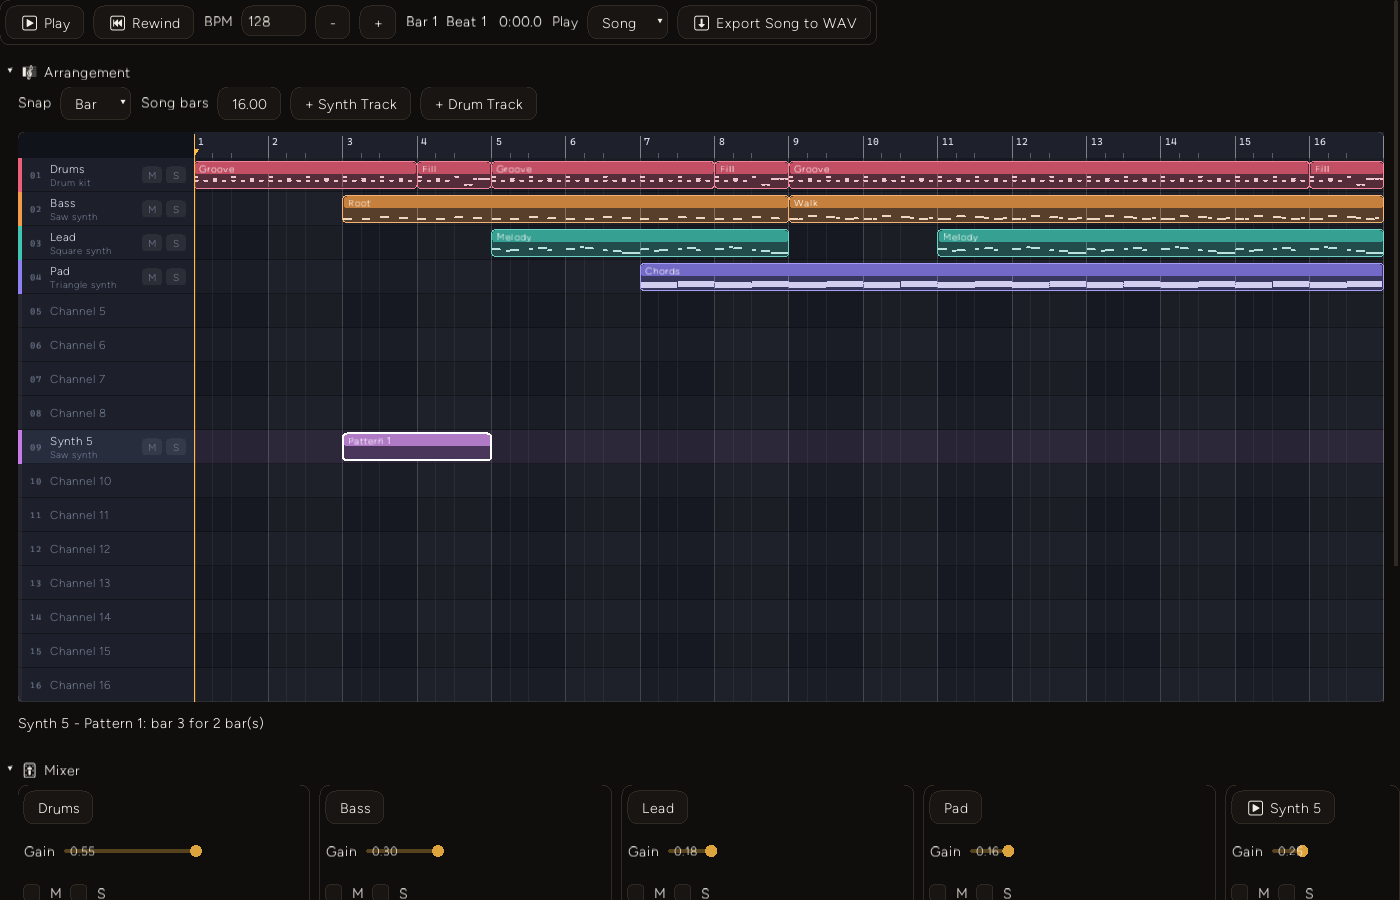Screen dimensions: 1400x900
Task: Adjust the Pad gain slider
Action: click(x=992, y=851)
